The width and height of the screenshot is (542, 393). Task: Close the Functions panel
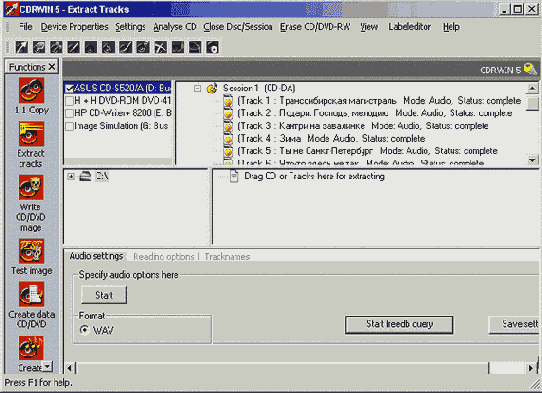pyautogui.click(x=52, y=67)
